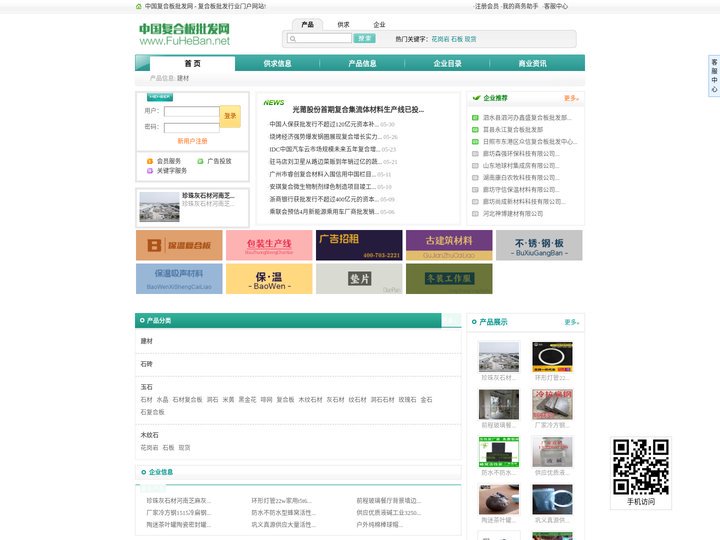
Task: Open the 产品信息 navigation item
Action: [x=362, y=63]
